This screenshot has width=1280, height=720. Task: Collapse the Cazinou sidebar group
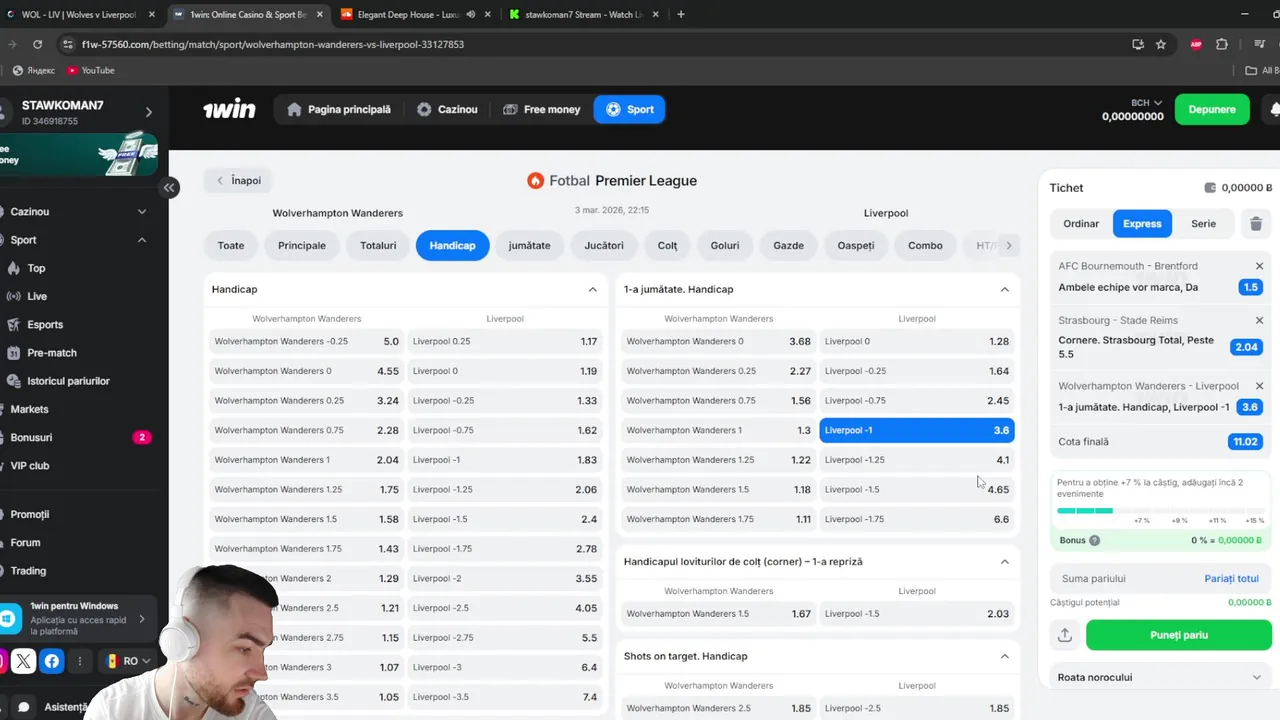pyautogui.click(x=141, y=212)
